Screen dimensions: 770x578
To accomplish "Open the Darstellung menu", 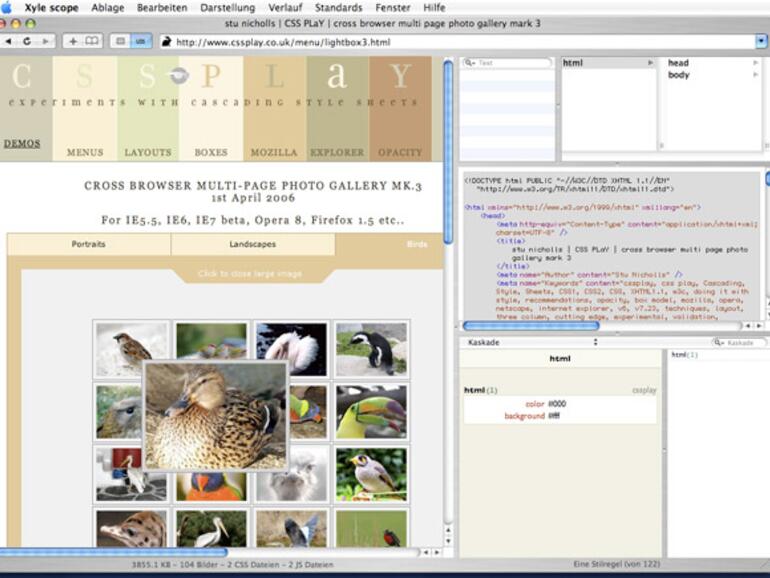I will (x=227, y=7).
